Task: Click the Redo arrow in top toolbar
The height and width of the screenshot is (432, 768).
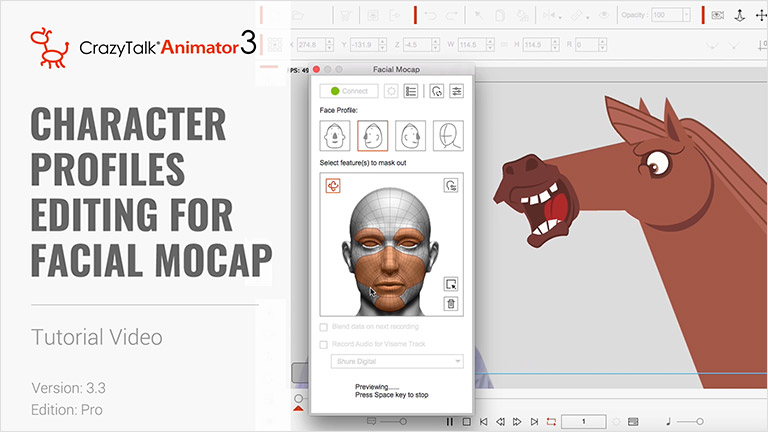Action: 452,16
